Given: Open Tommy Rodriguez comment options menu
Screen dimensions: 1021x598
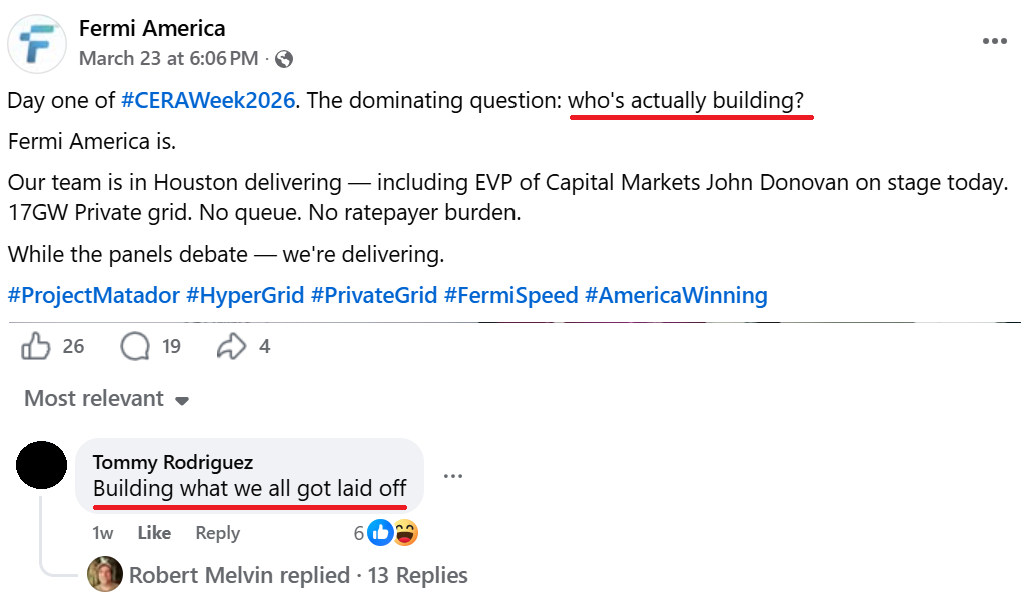Looking at the screenshot, I should [x=453, y=476].
